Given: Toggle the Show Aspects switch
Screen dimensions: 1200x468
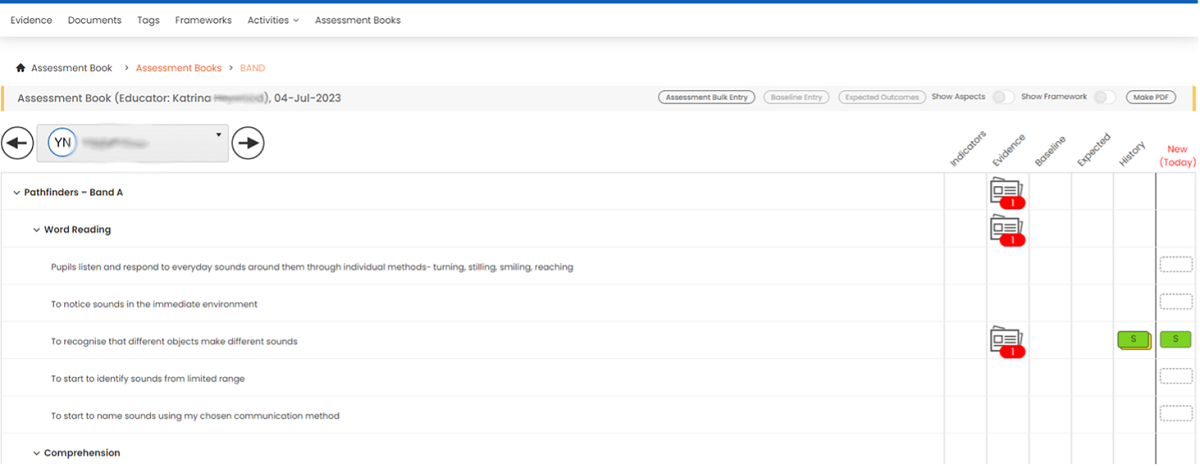Looking at the screenshot, I should pyautogui.click(x=1002, y=97).
